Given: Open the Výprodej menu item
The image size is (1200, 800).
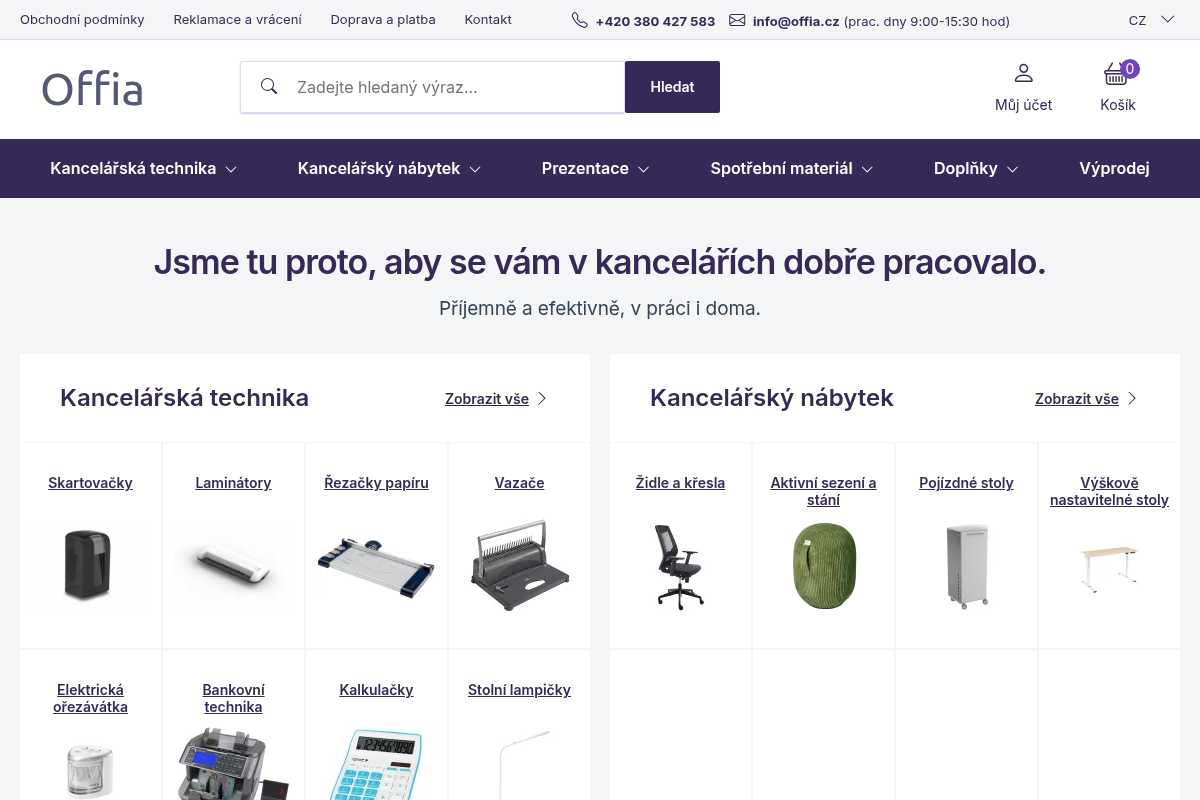Looking at the screenshot, I should pos(1114,168).
